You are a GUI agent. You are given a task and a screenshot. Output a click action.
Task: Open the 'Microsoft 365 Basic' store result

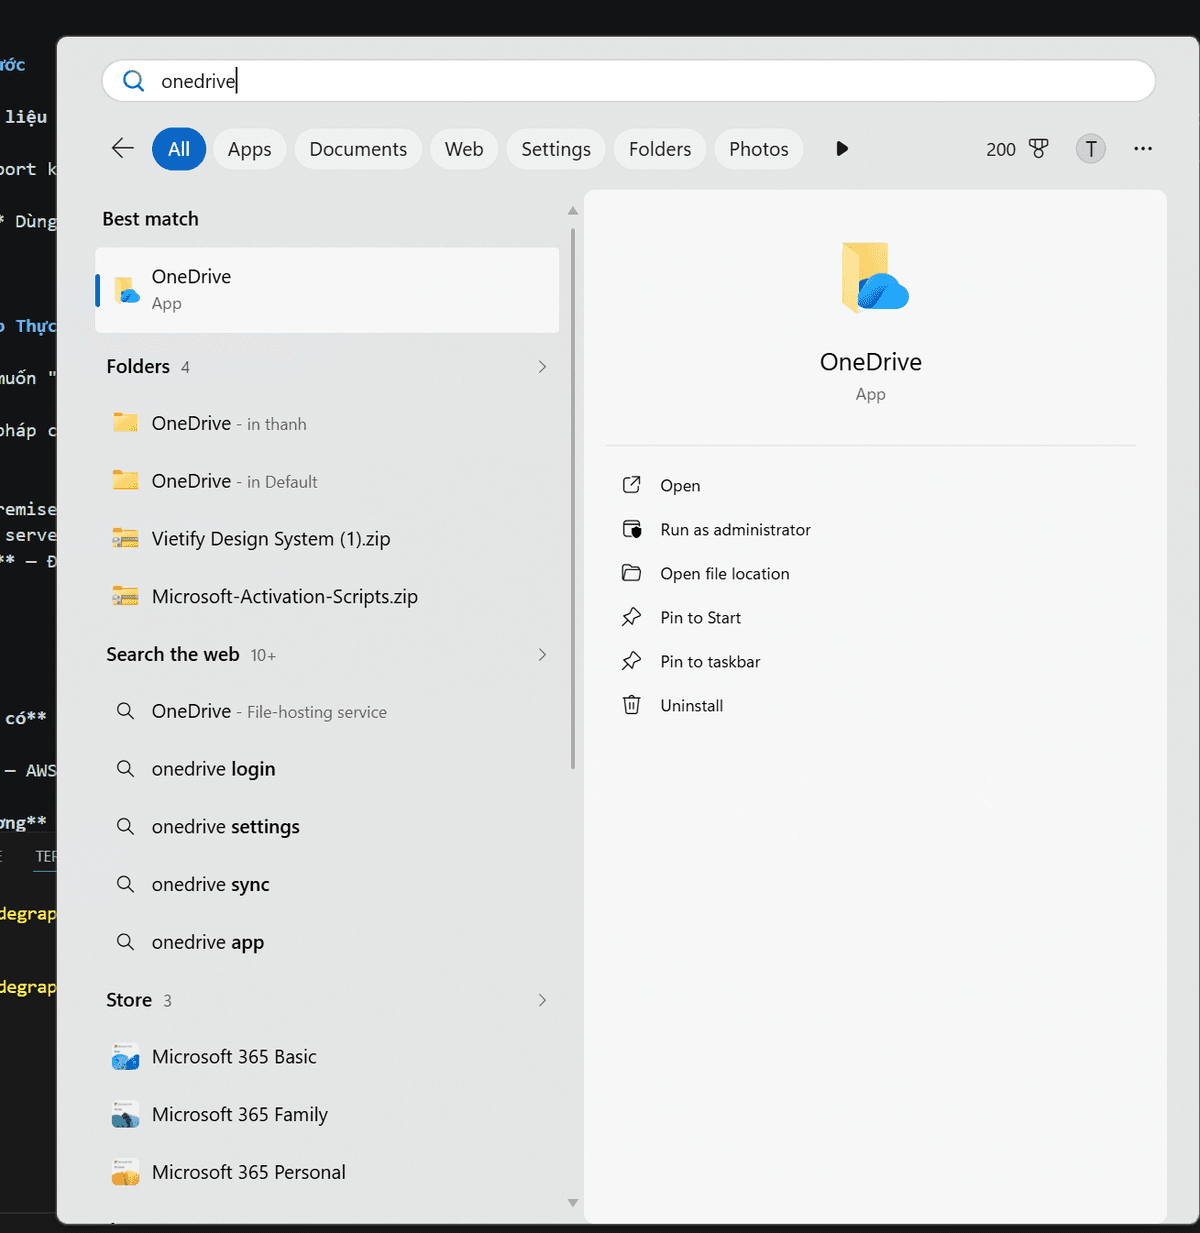click(327, 1057)
